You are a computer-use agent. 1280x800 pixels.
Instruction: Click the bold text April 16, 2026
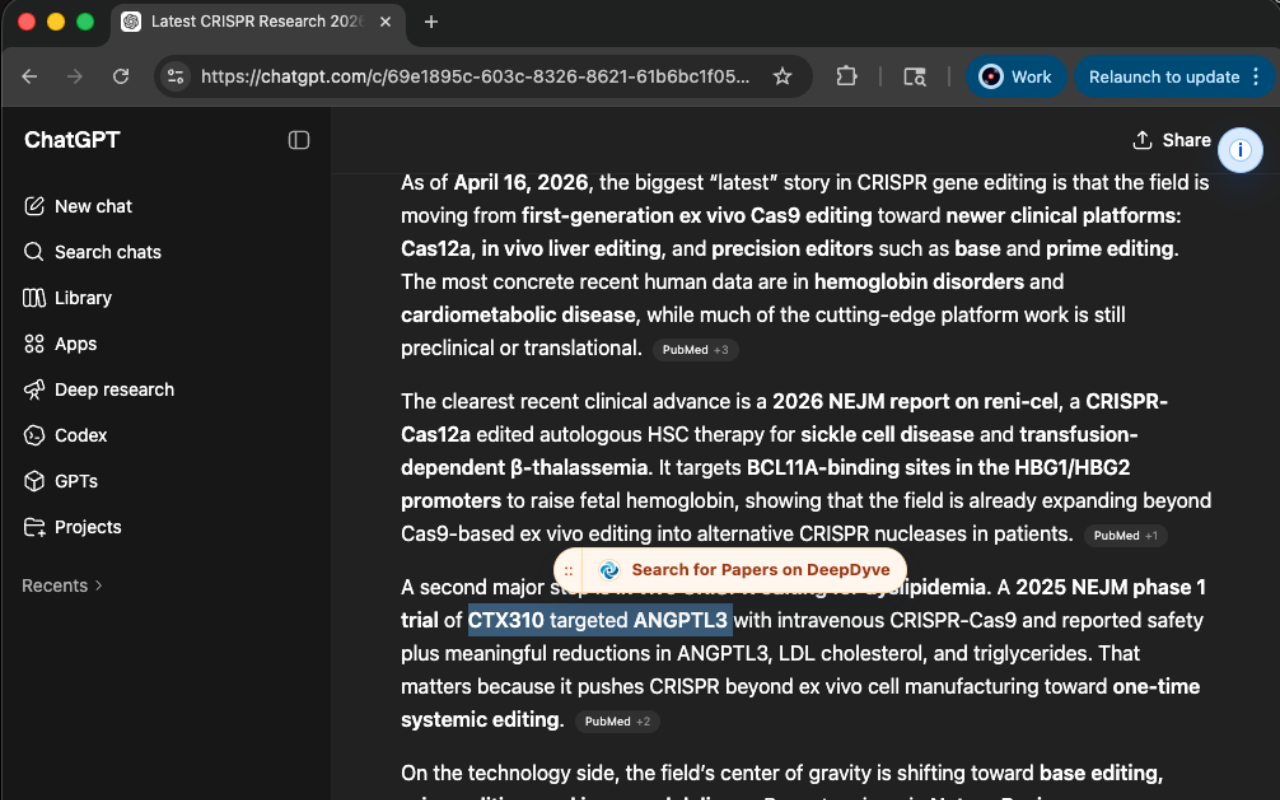pyautogui.click(x=521, y=183)
